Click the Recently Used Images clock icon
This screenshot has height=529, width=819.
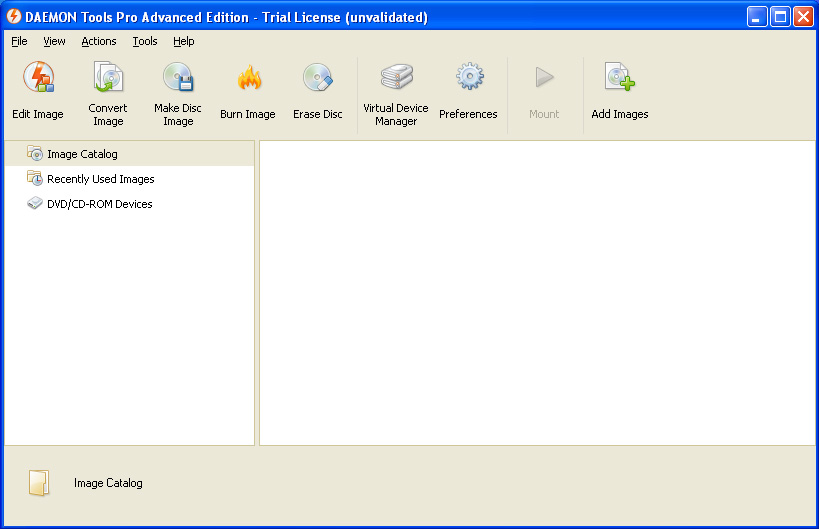[35, 179]
